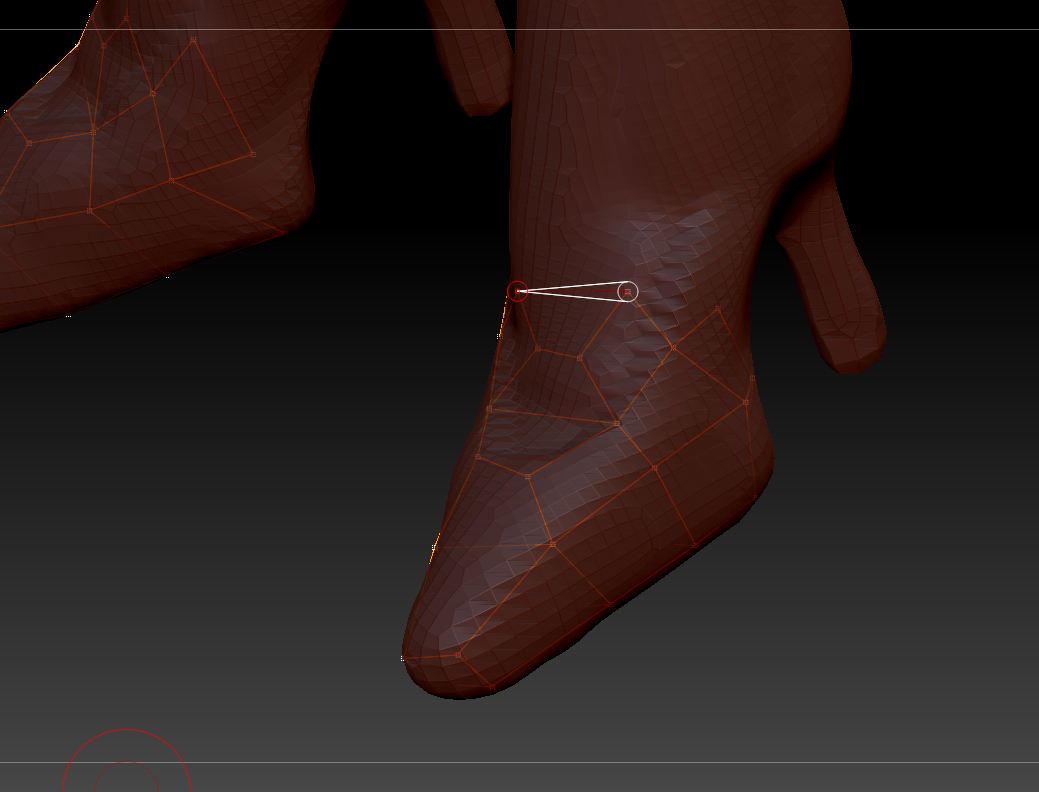Pick the topology vertex at the front shoe's toe tip
The height and width of the screenshot is (792, 1039).
pos(459,655)
